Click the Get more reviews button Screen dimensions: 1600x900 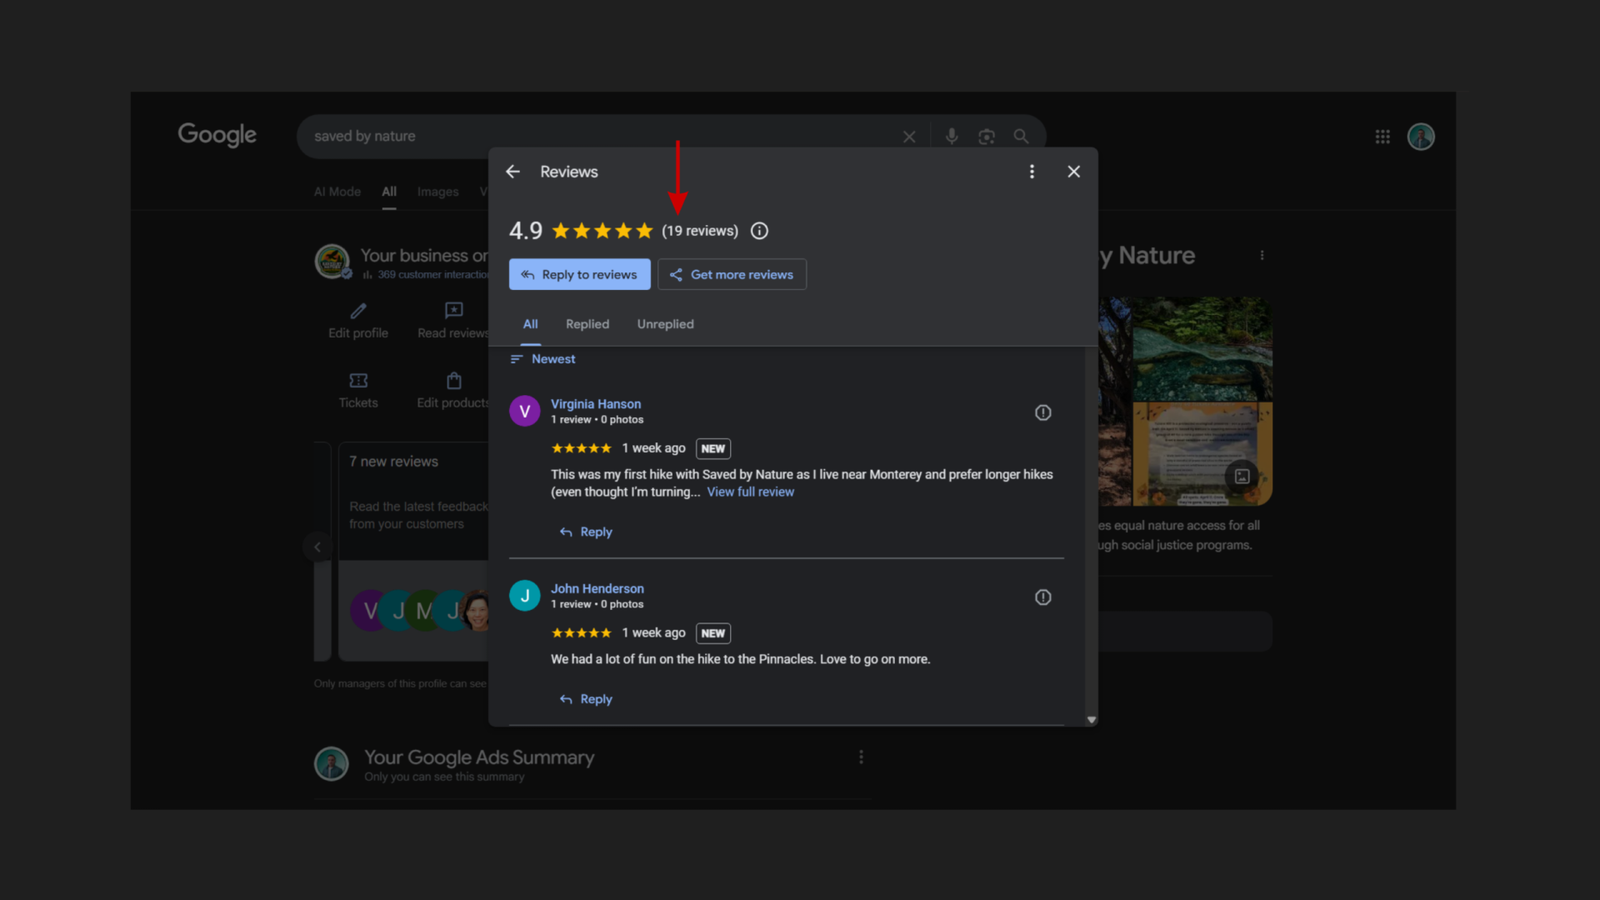tap(732, 275)
